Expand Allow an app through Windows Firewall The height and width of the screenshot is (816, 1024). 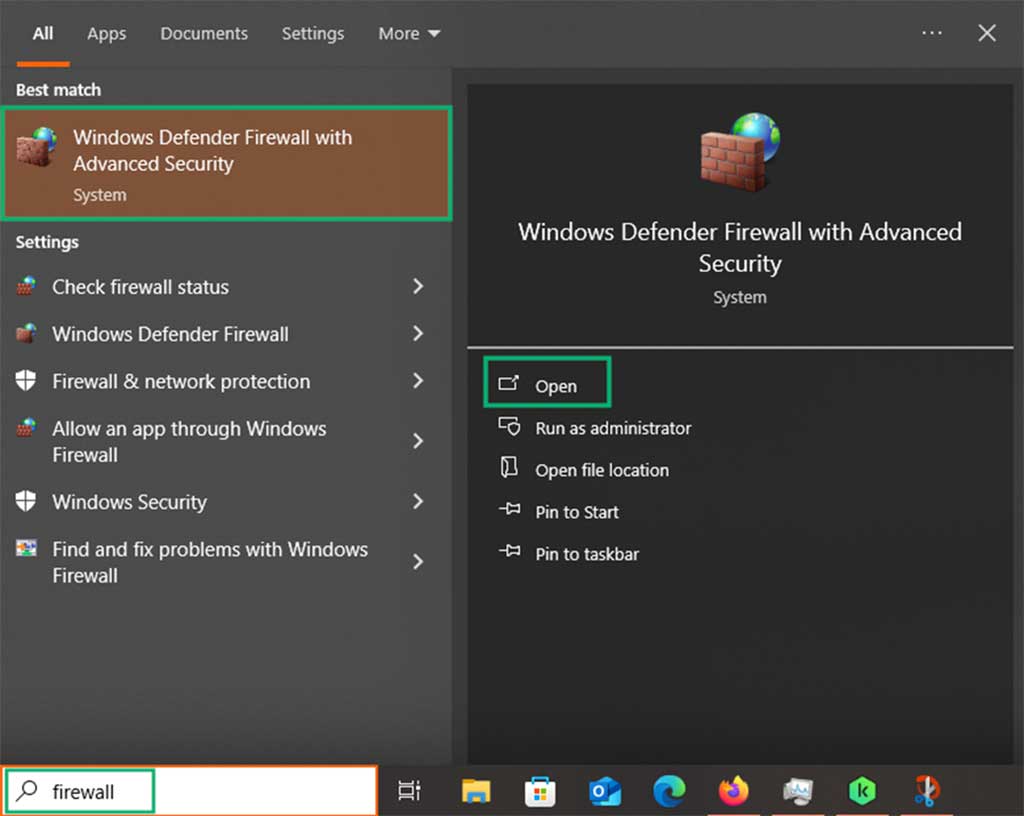(x=418, y=441)
